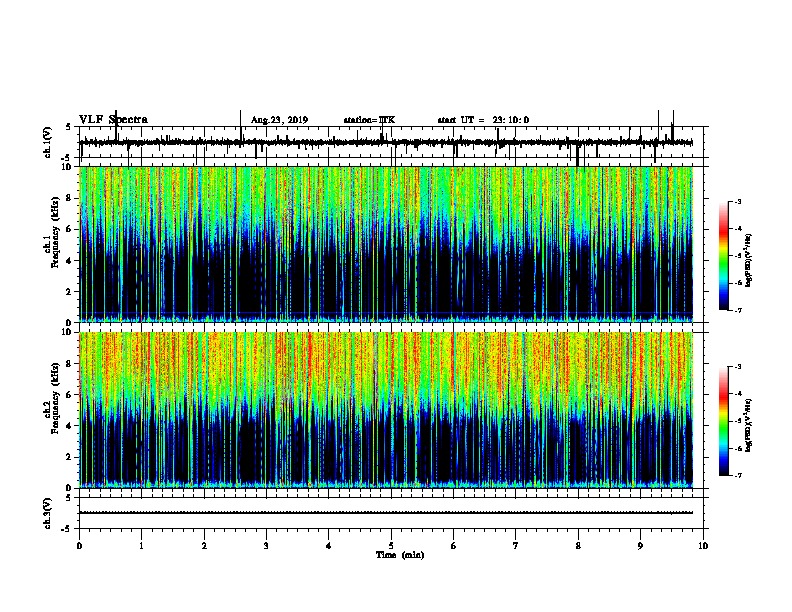Click the ch.1 waveform trace panel
Screen dimensions: 792x612
pyautogui.click(x=391, y=142)
